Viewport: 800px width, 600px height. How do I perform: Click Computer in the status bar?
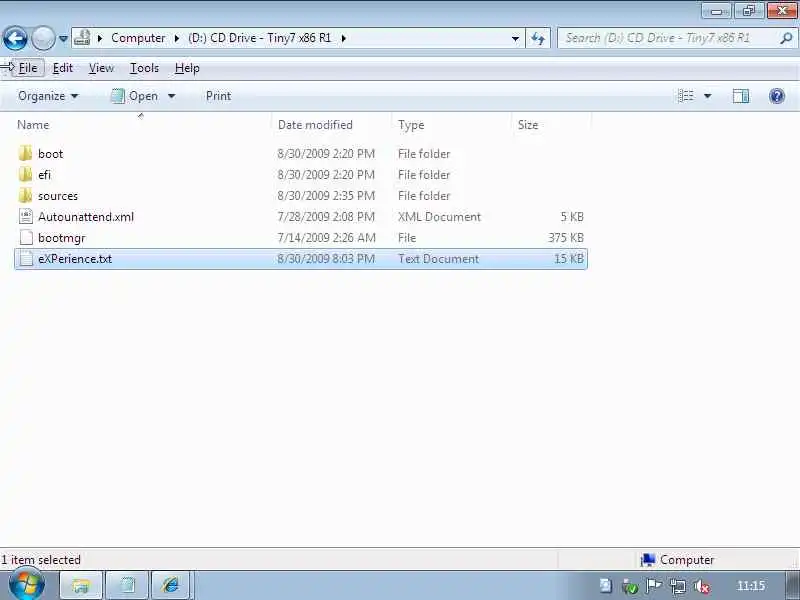(677, 560)
